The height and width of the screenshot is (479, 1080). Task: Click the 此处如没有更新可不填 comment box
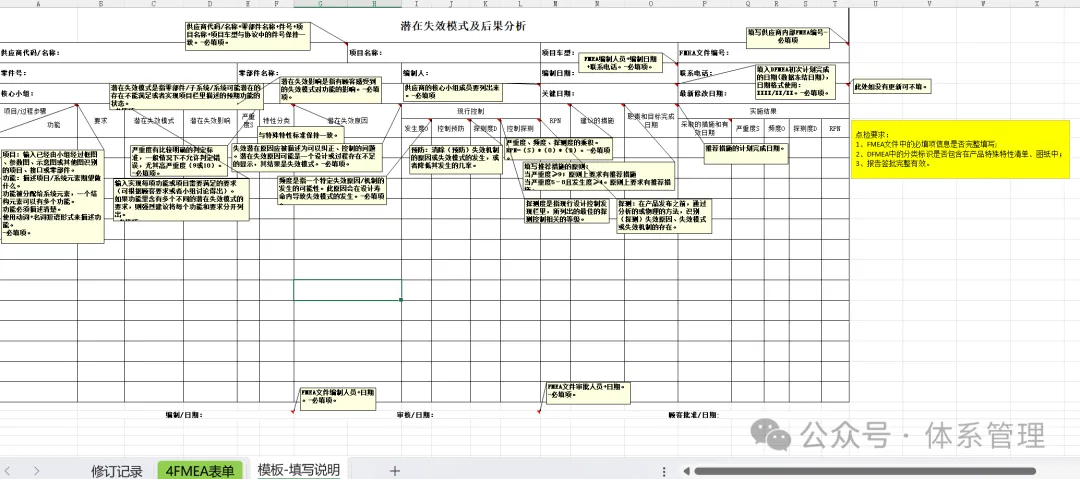tap(893, 86)
